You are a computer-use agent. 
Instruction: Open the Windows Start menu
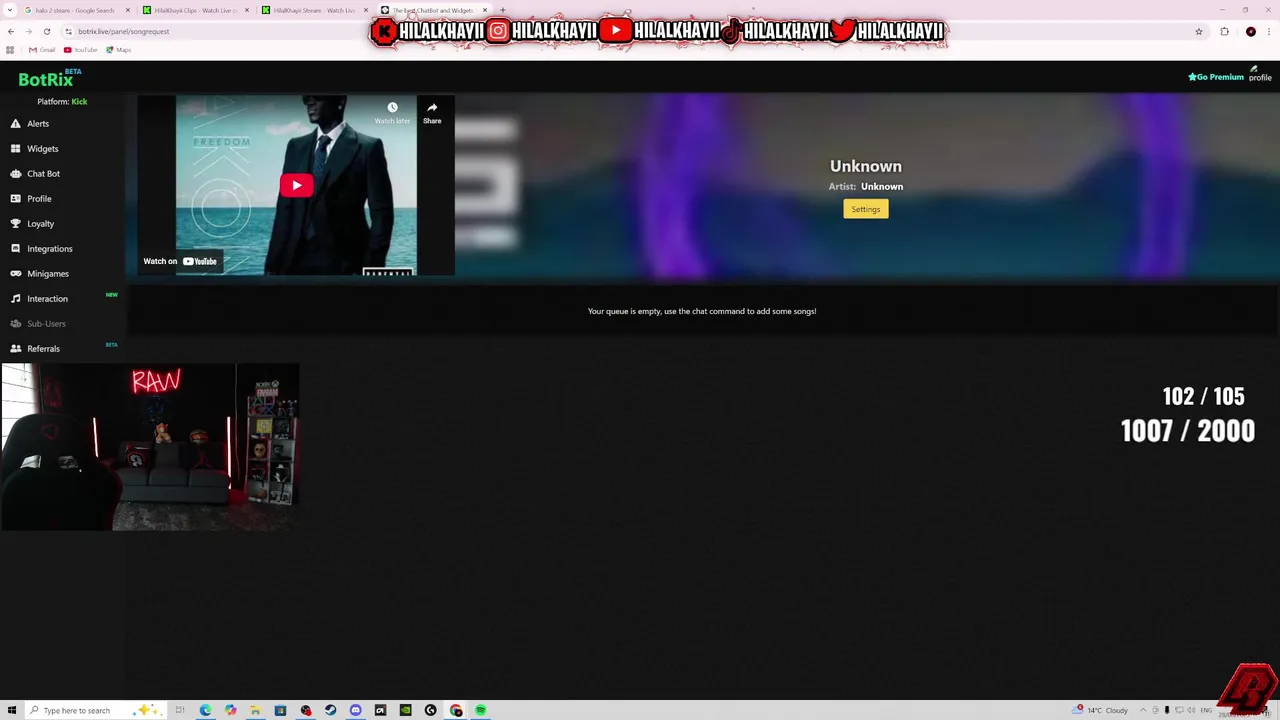[x=12, y=710]
